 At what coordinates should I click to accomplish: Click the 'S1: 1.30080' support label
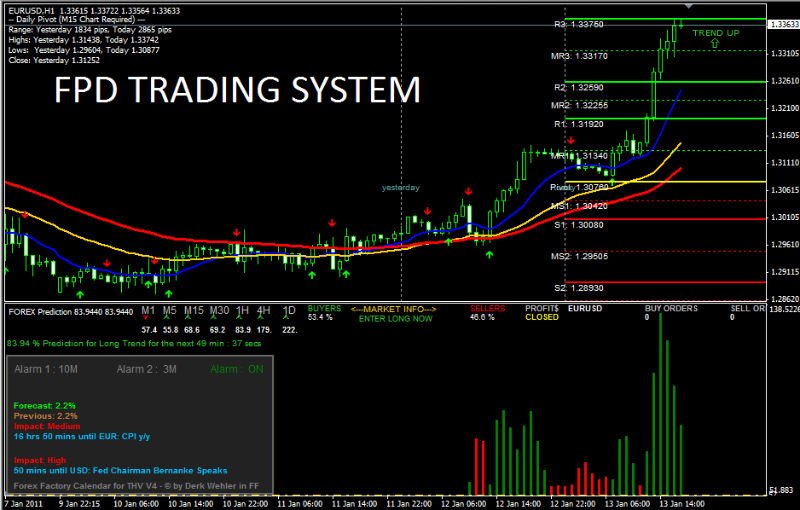coord(579,225)
